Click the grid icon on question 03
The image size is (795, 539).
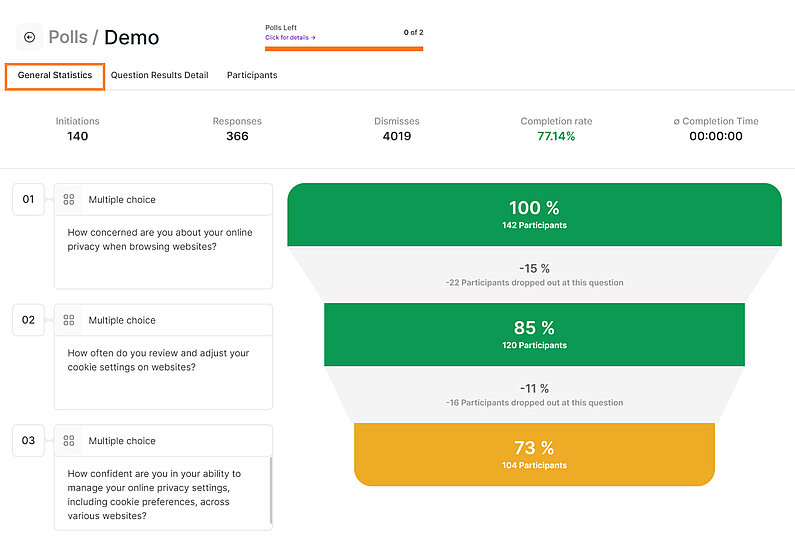point(69,441)
